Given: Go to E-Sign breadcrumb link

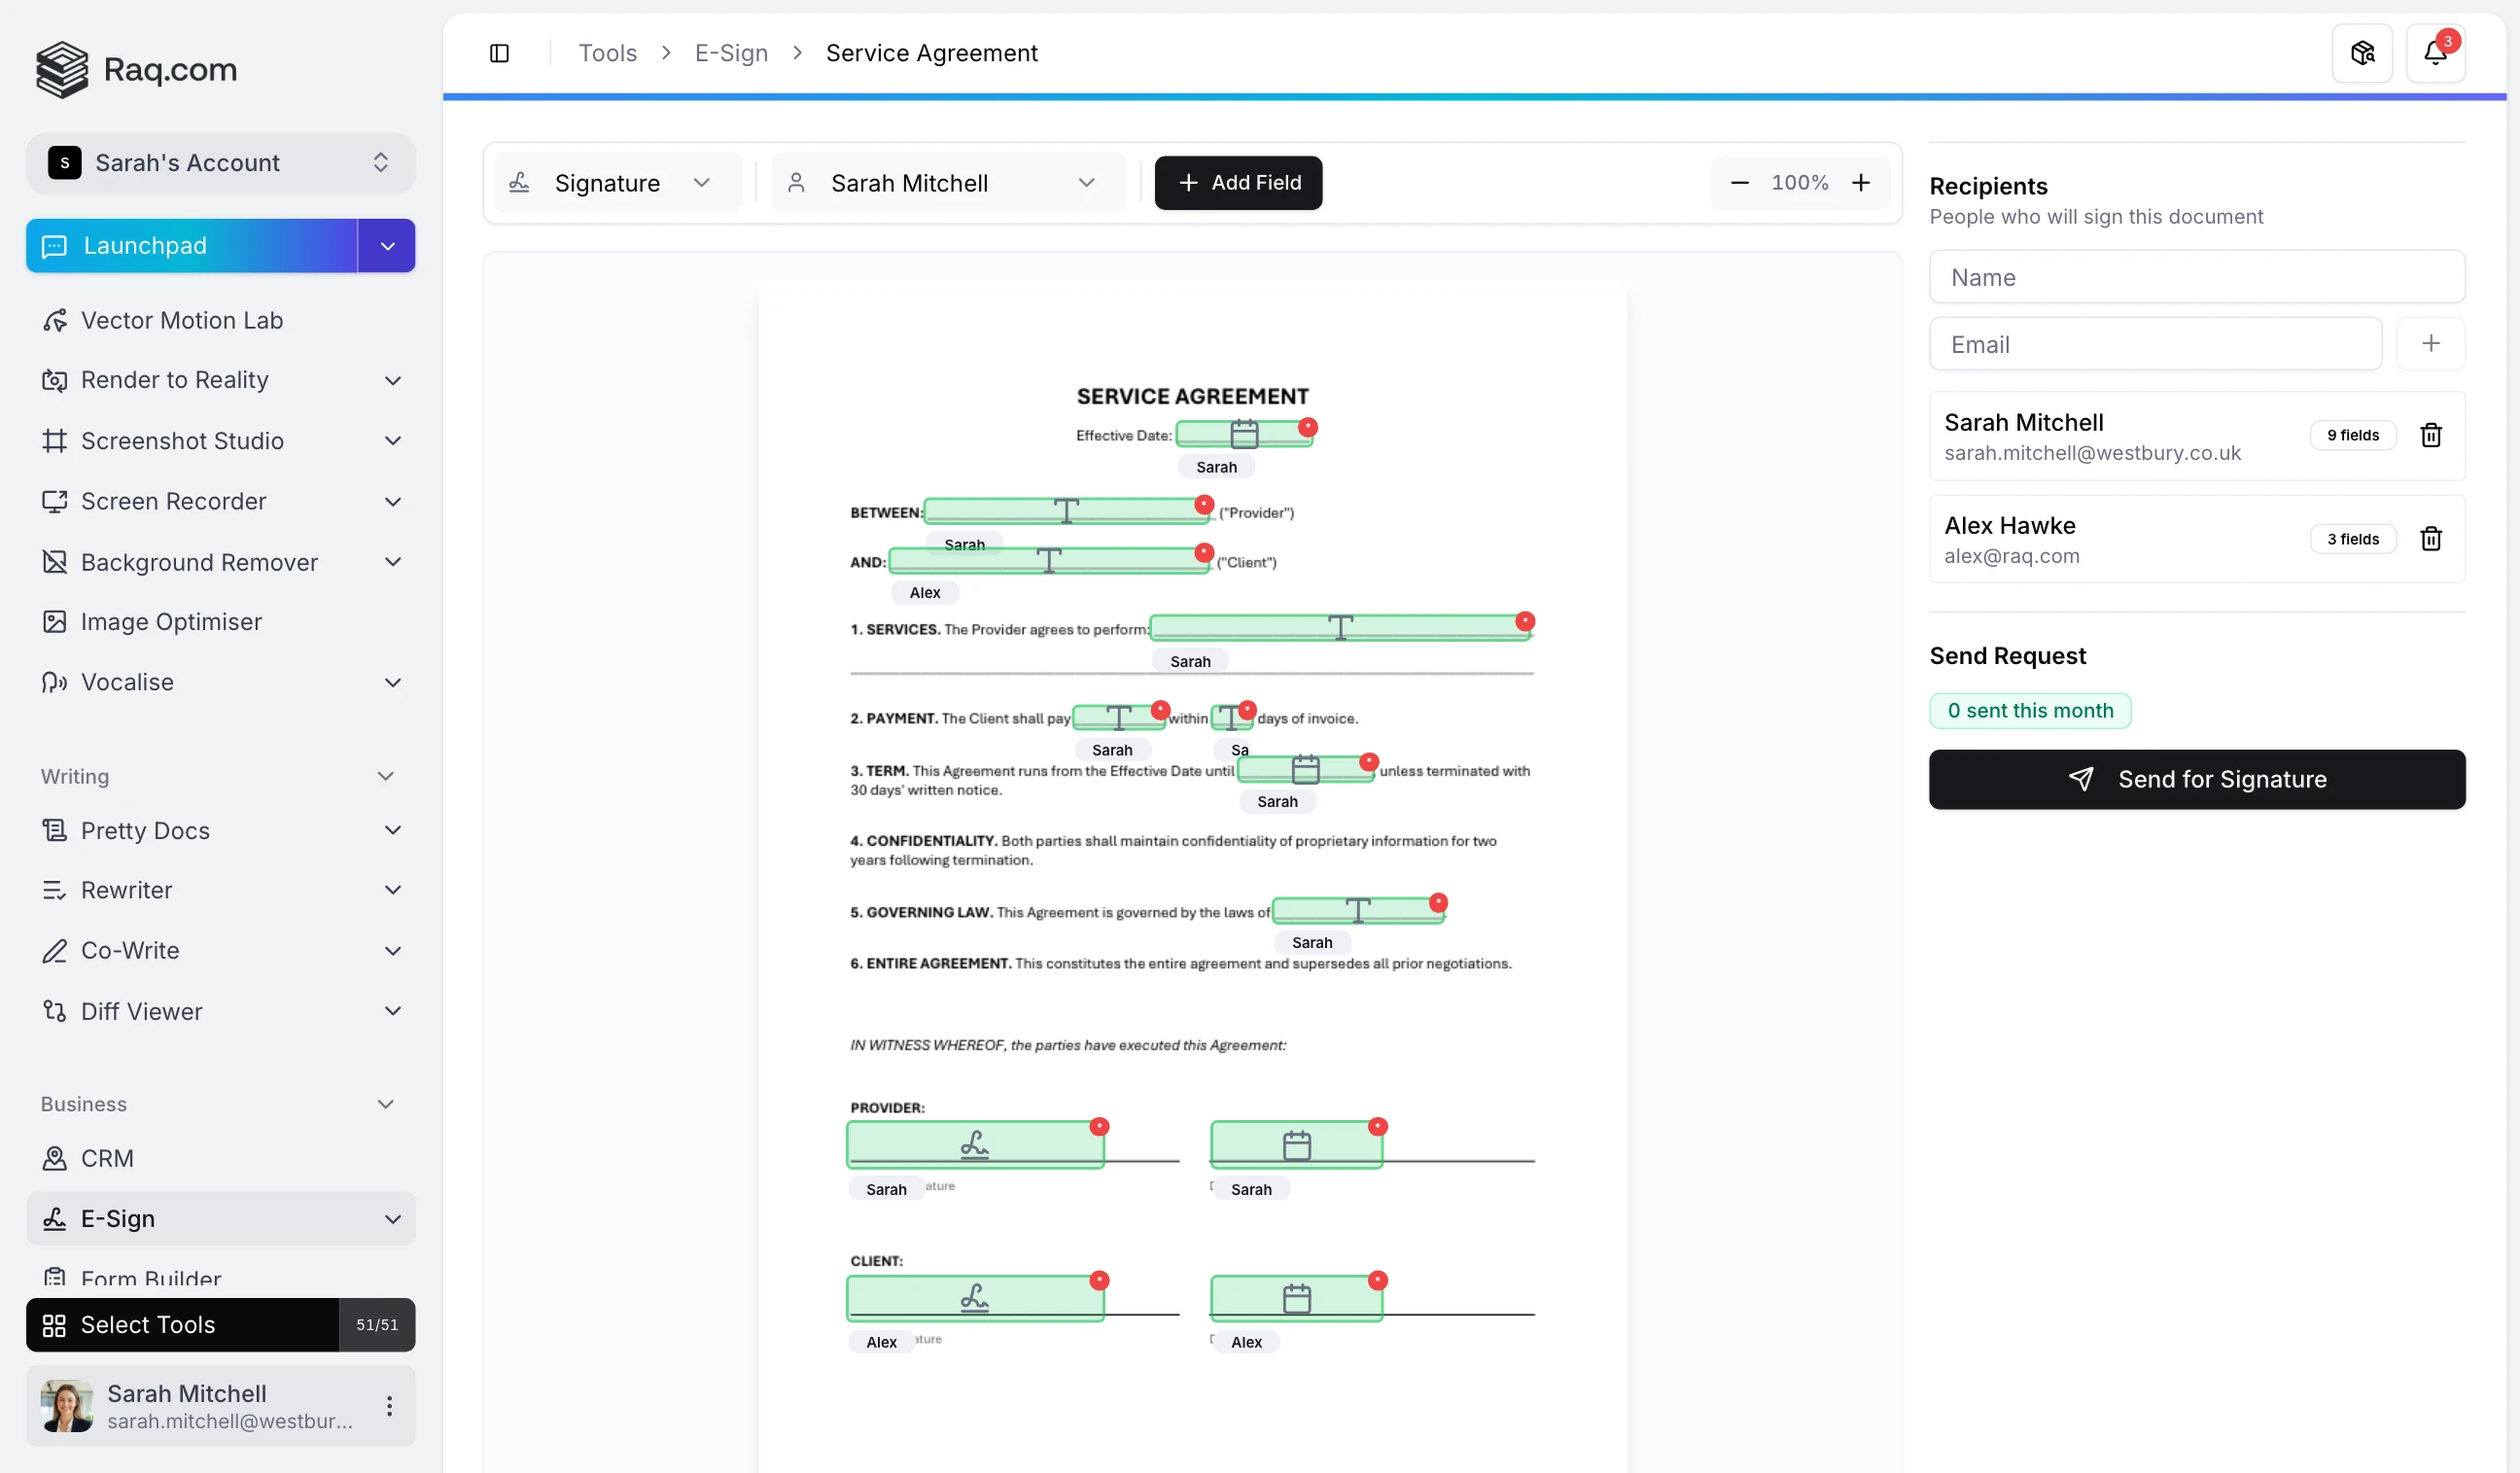Looking at the screenshot, I should [x=731, y=53].
